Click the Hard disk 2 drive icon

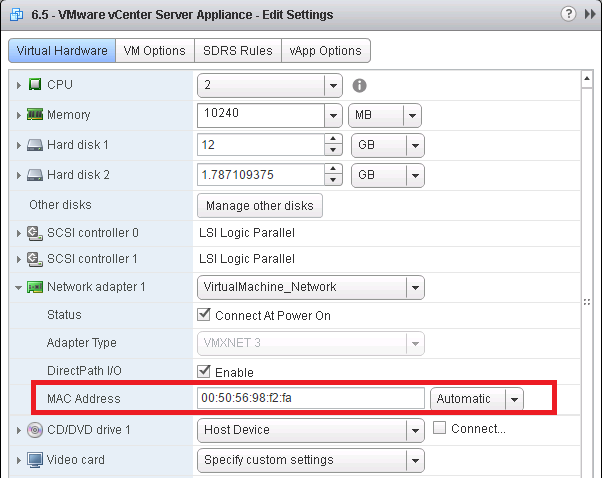tap(35, 175)
